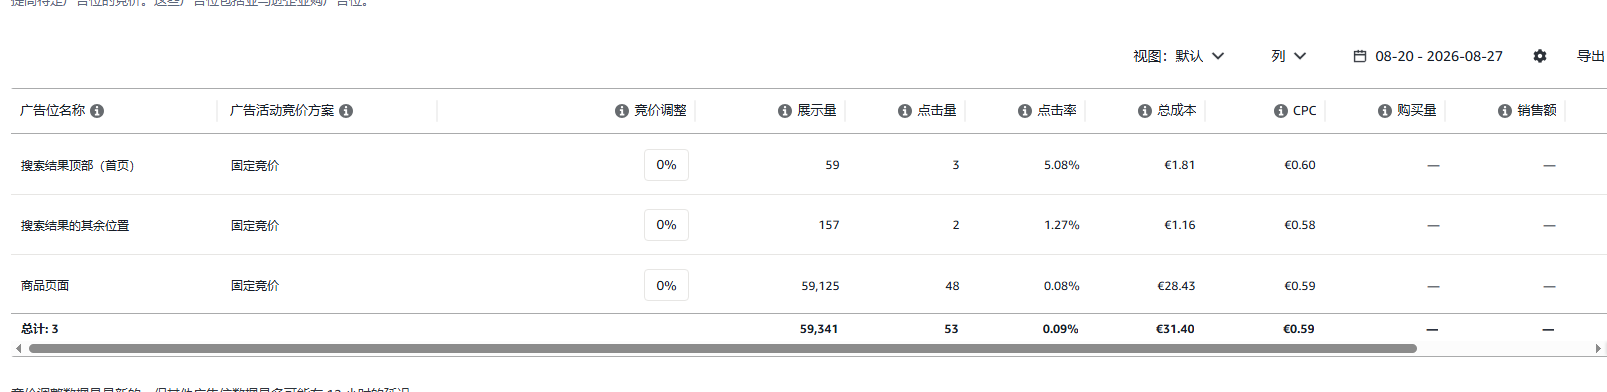Image resolution: width=1607 pixels, height=392 pixels.
Task: Click 固定竞价 in 搜索结果的其余位置 row
Action: pyautogui.click(x=255, y=226)
